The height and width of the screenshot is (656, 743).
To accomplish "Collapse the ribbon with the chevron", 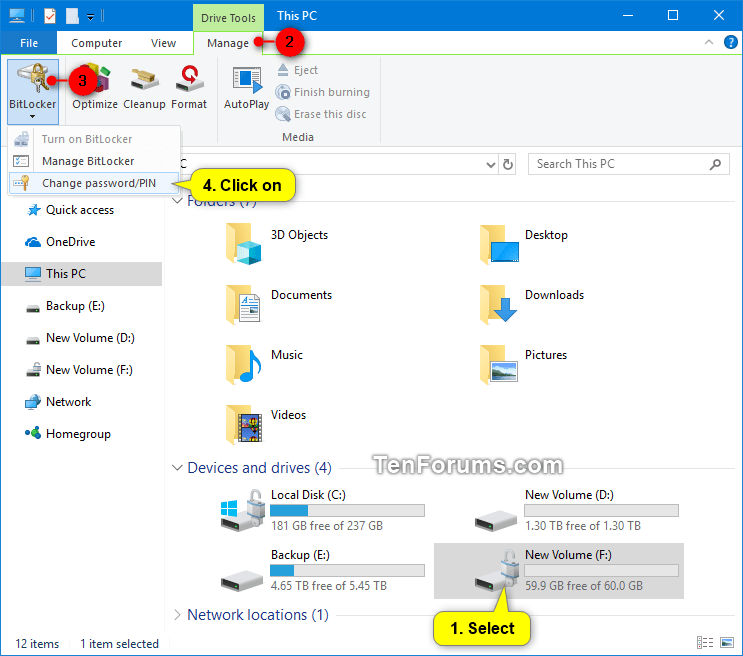I will coord(709,42).
